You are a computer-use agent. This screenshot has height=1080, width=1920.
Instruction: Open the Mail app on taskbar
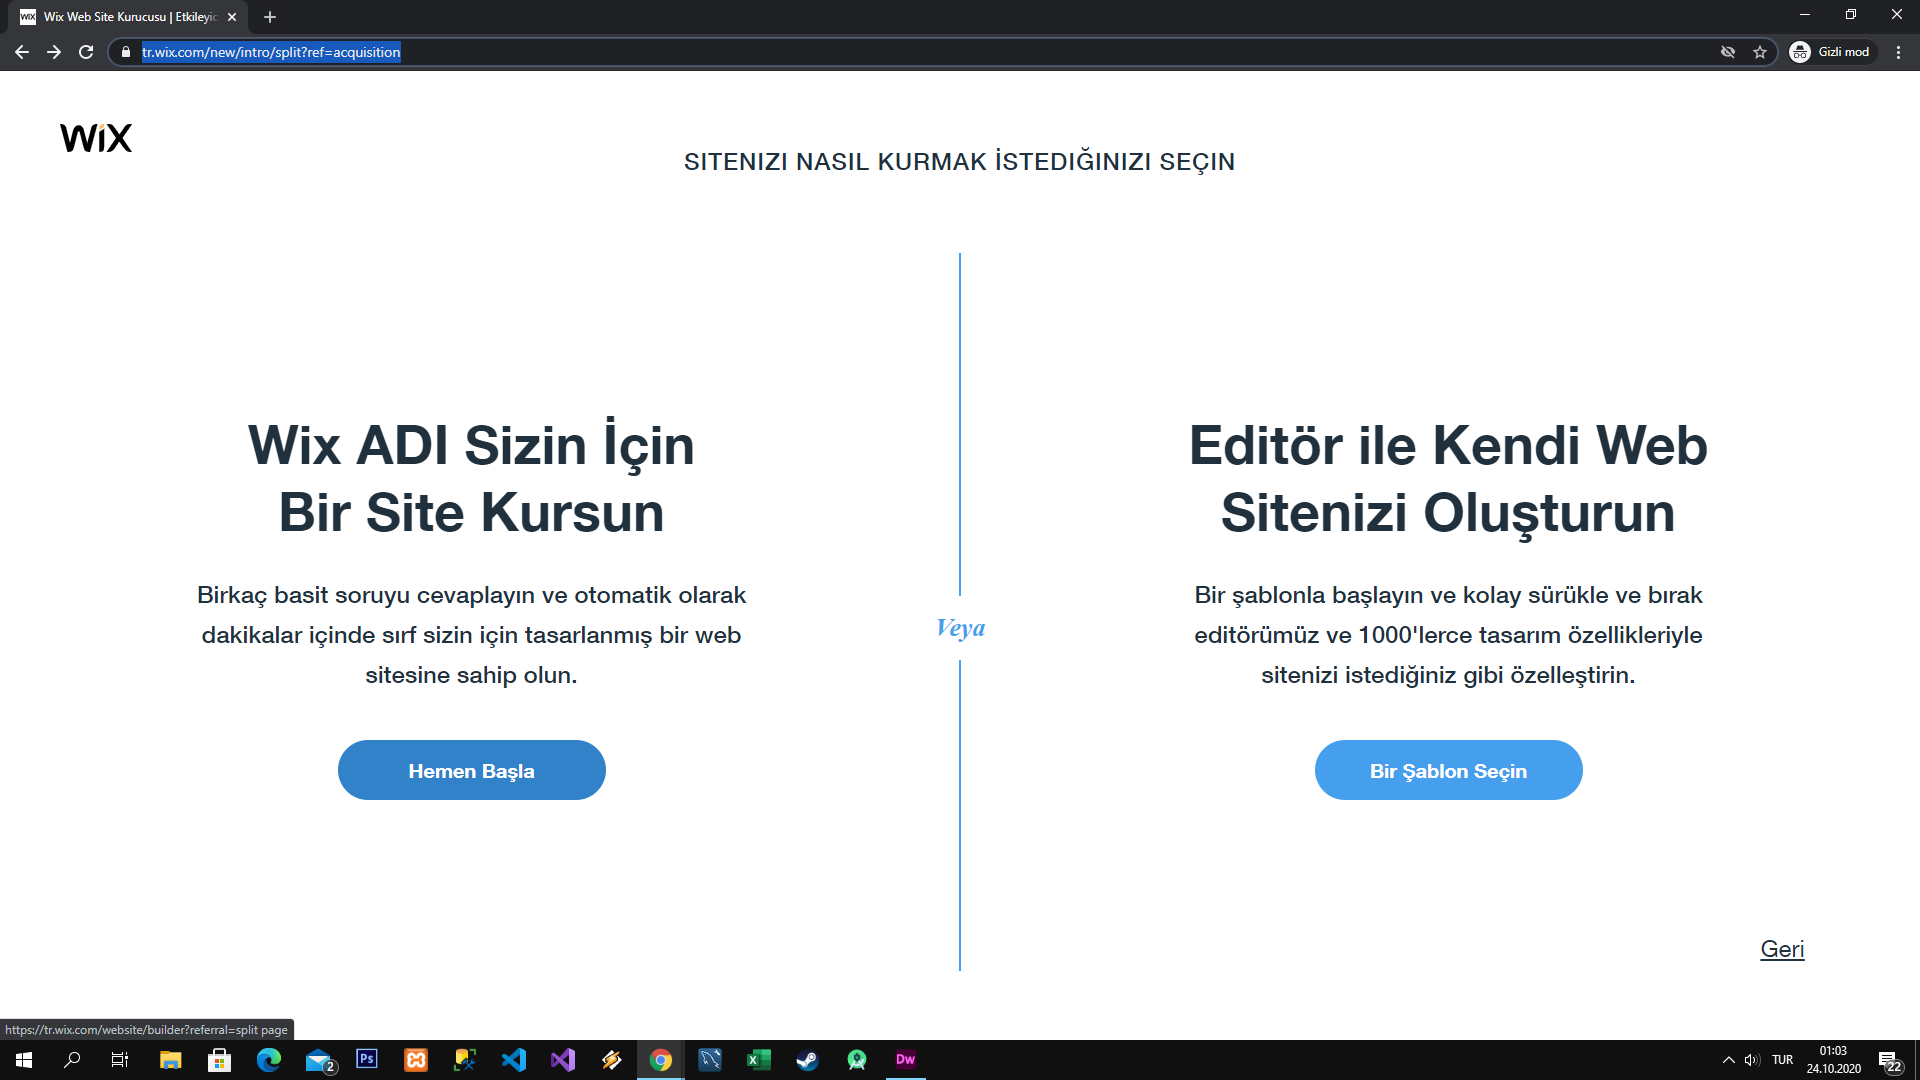point(318,1060)
